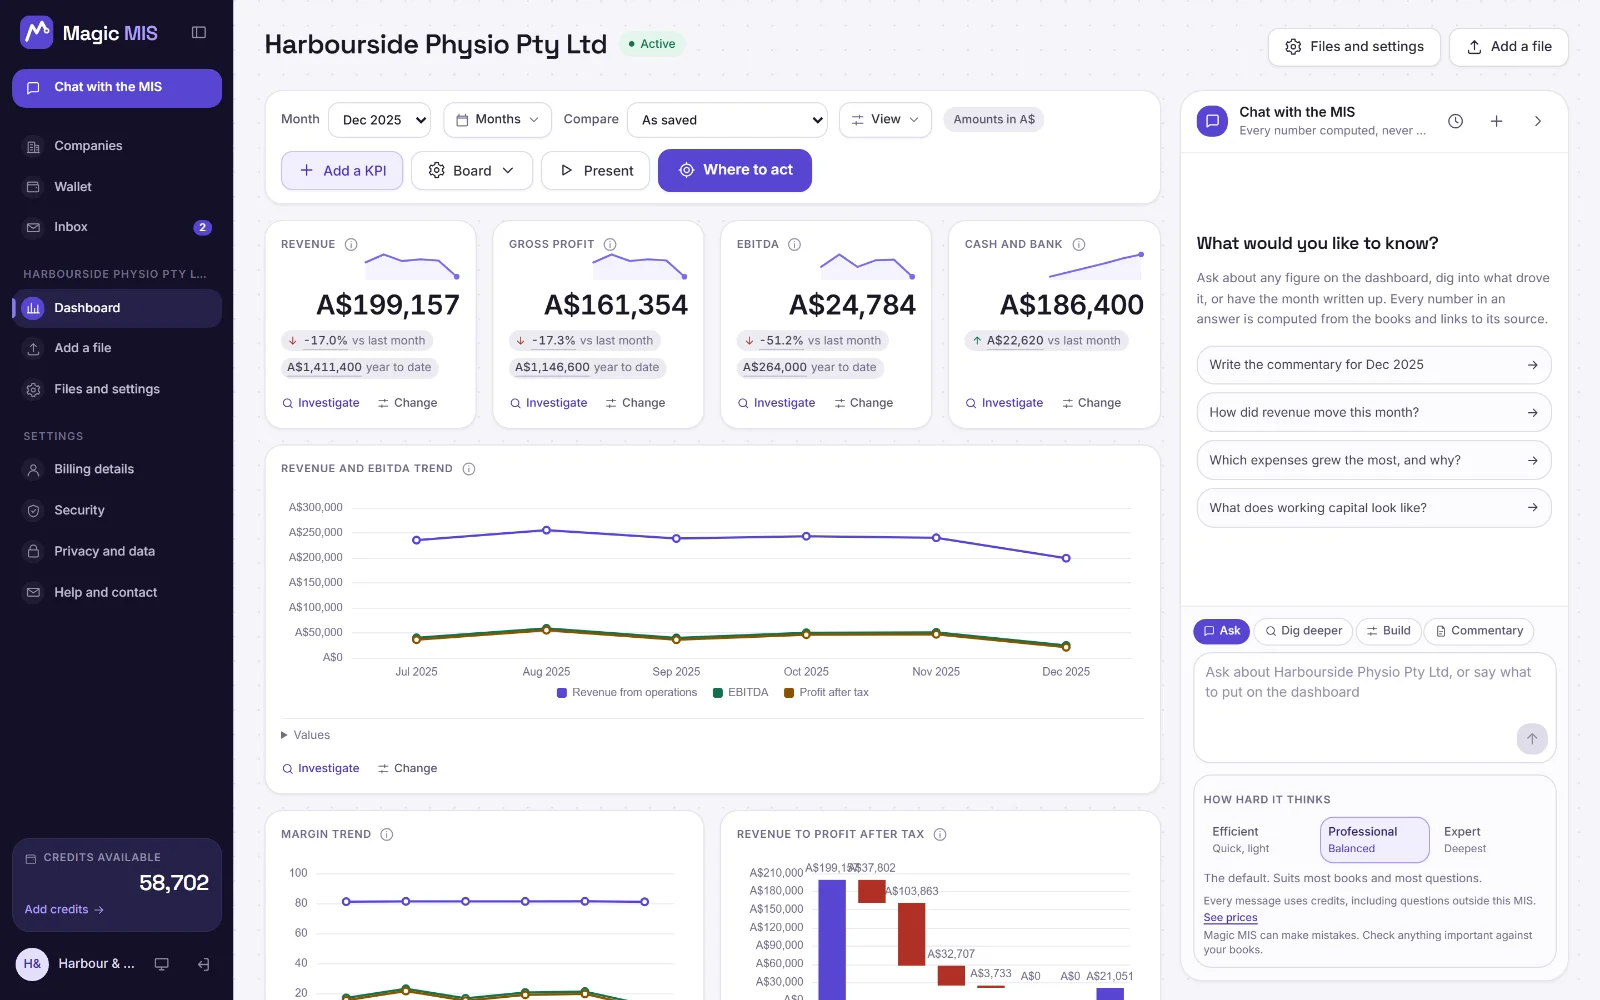This screenshot has width=1600, height=1000.
Task: Click Add a file in the header
Action: pos(1509,47)
